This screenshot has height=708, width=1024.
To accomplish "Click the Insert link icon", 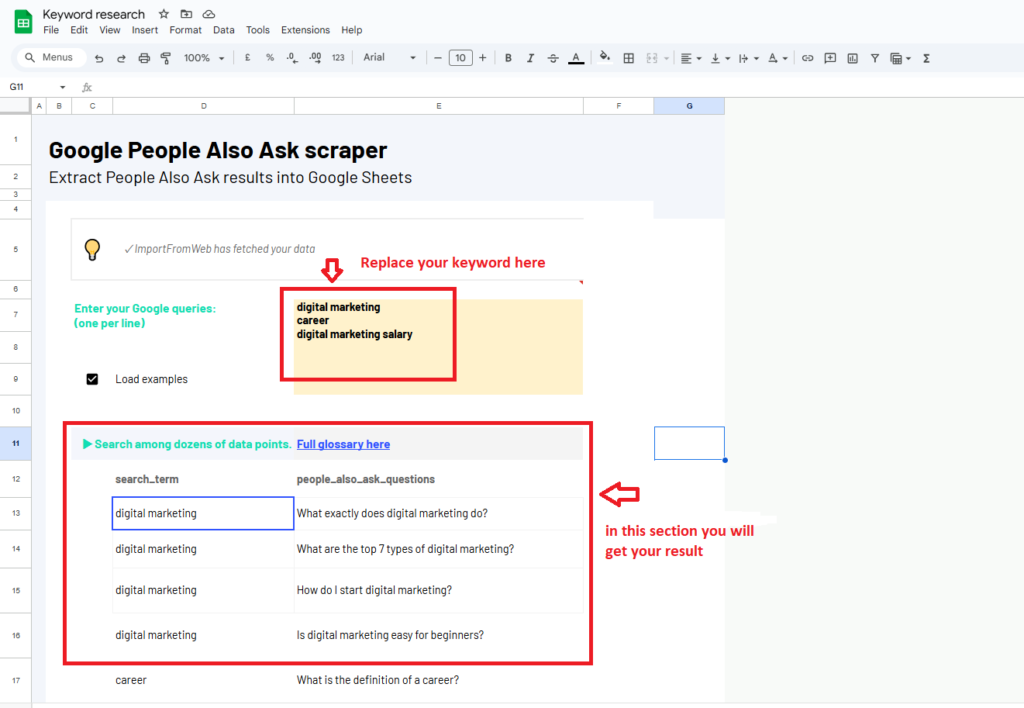I will 808,58.
